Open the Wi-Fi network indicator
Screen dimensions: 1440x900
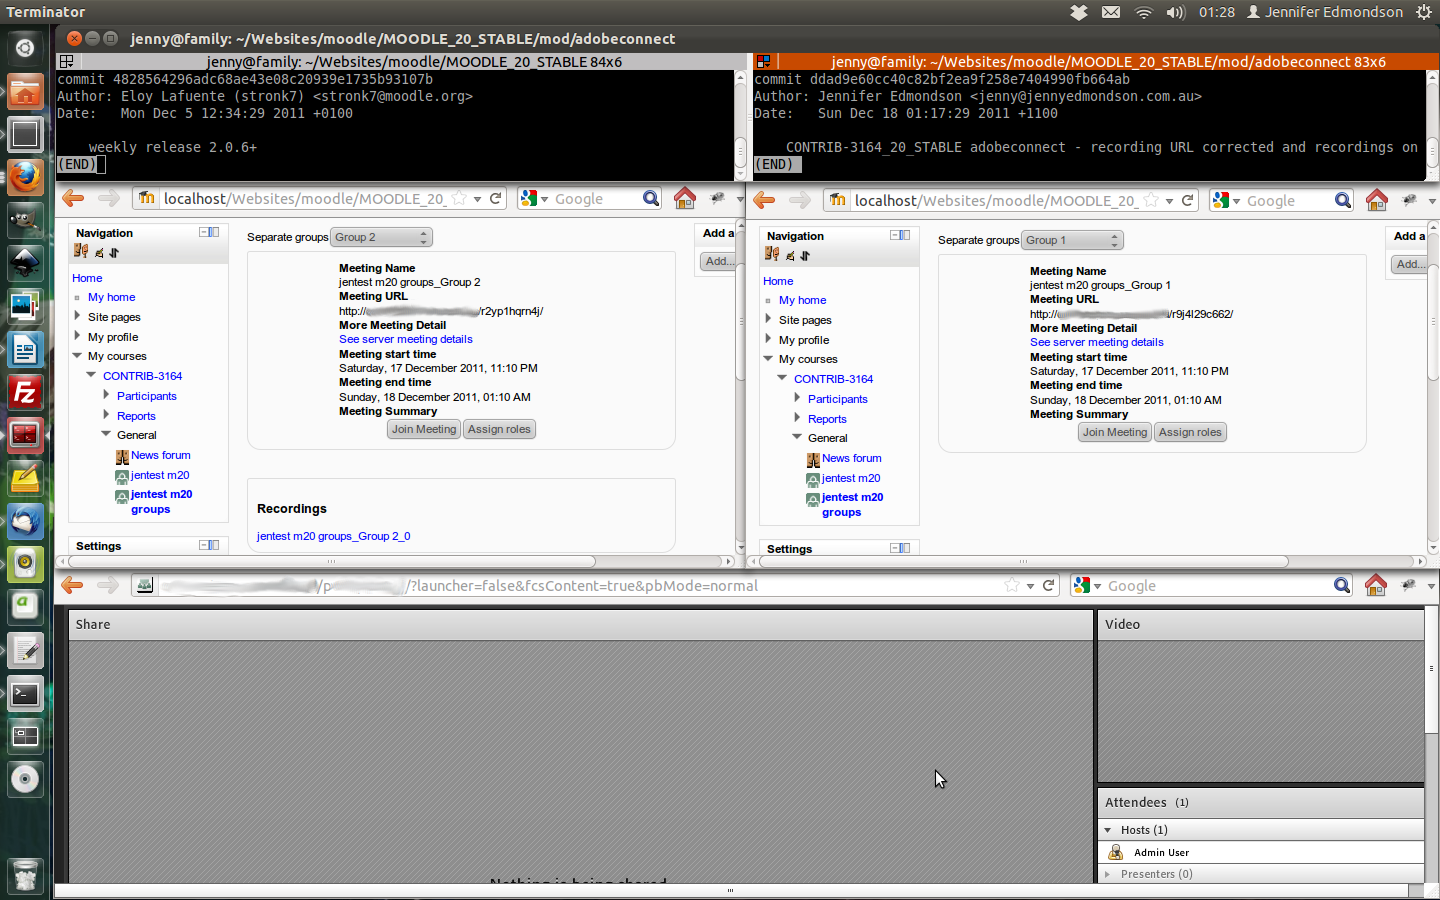coord(1143,12)
